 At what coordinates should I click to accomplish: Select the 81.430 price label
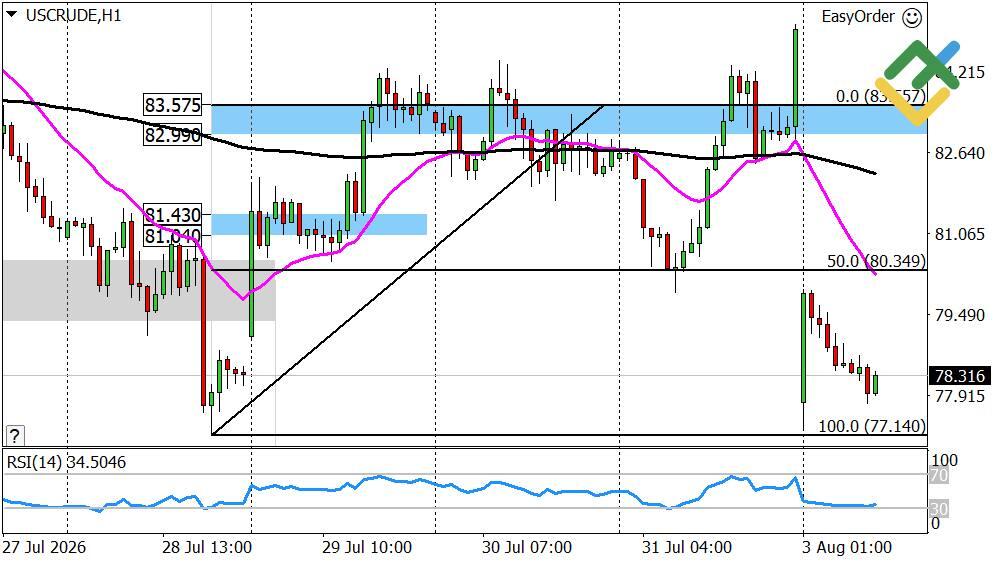click(172, 214)
